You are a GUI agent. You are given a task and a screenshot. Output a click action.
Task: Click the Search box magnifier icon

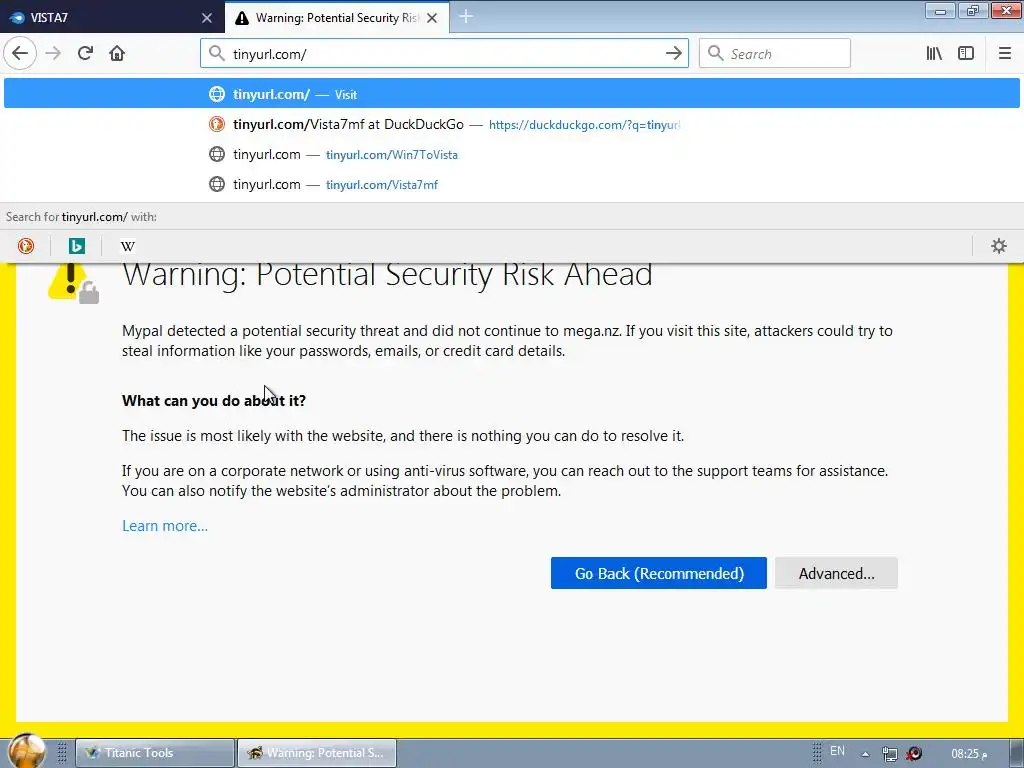pos(715,54)
